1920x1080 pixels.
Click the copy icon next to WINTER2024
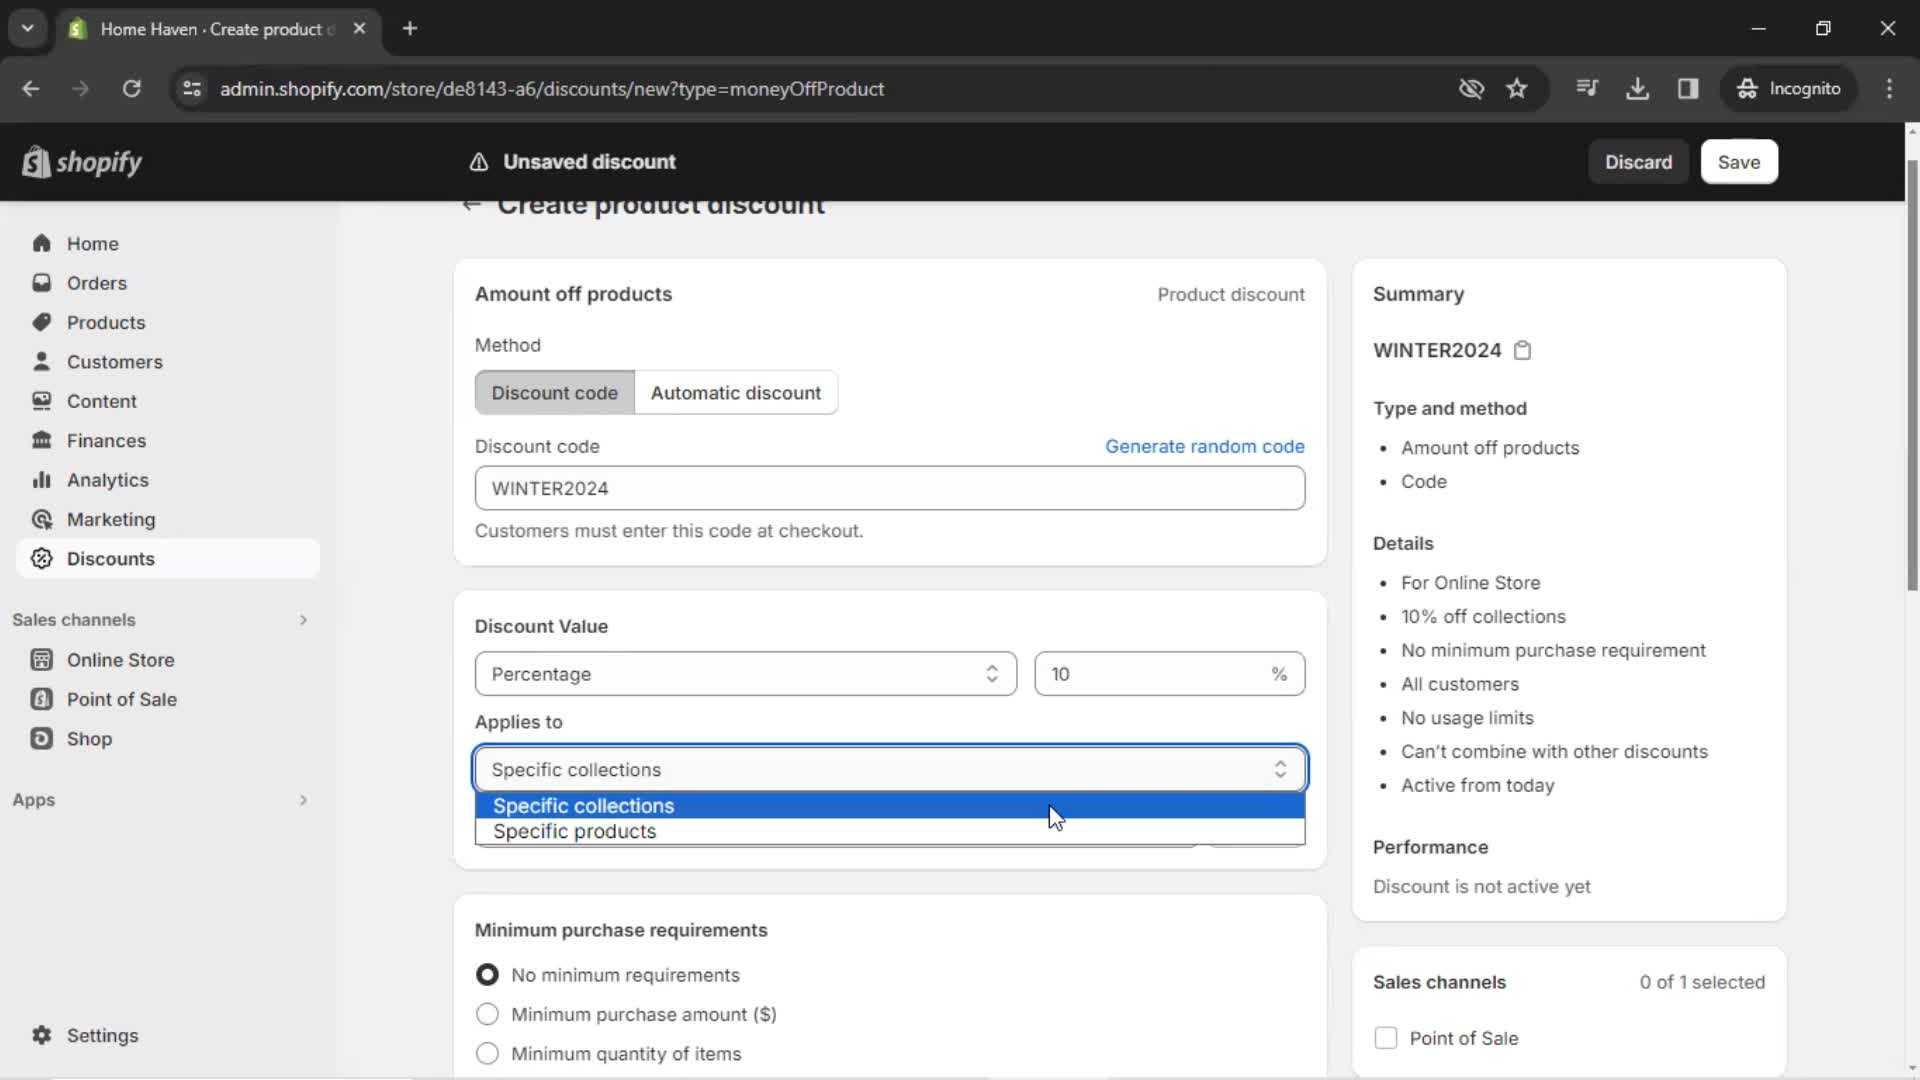coord(1523,349)
